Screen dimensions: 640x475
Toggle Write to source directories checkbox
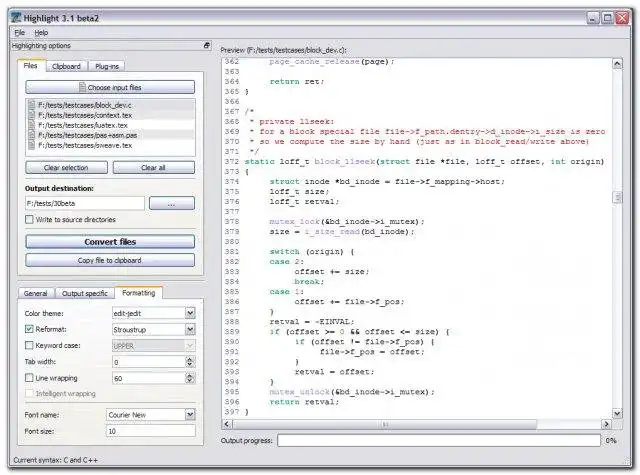pyautogui.click(x=29, y=220)
